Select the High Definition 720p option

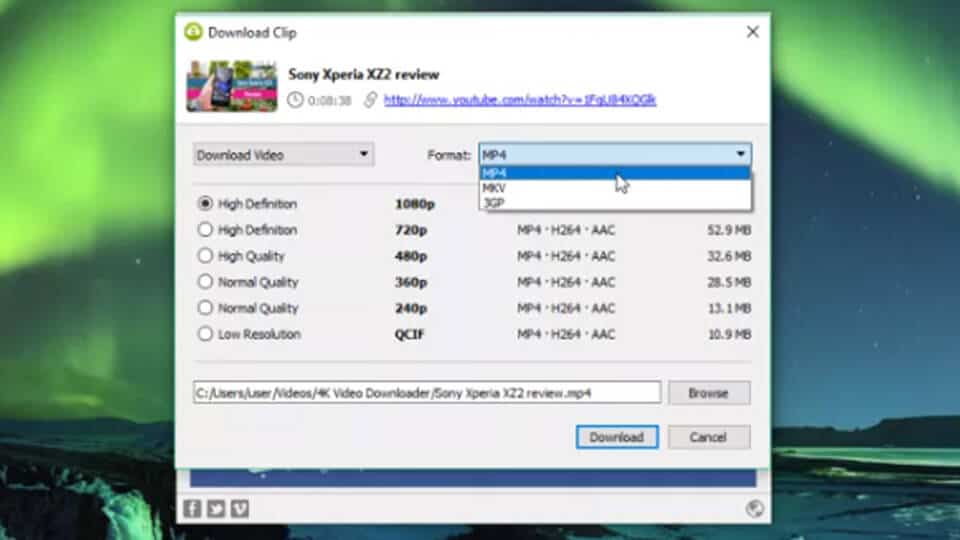[x=206, y=230]
